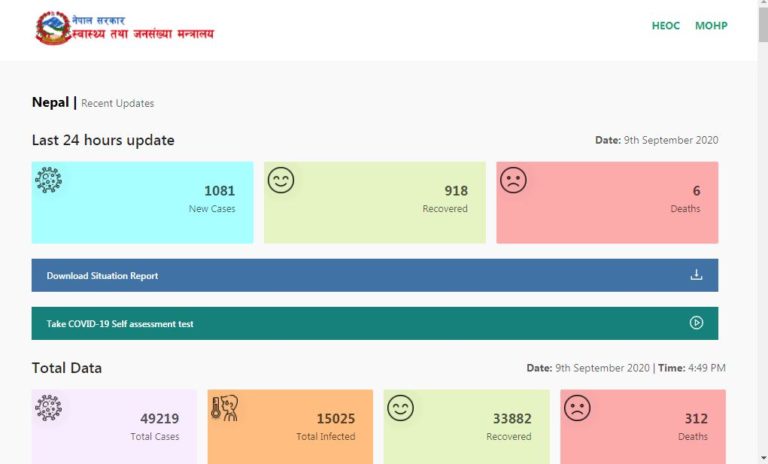Select the 312 Deaths value
768x464 pixels.
tap(696, 418)
